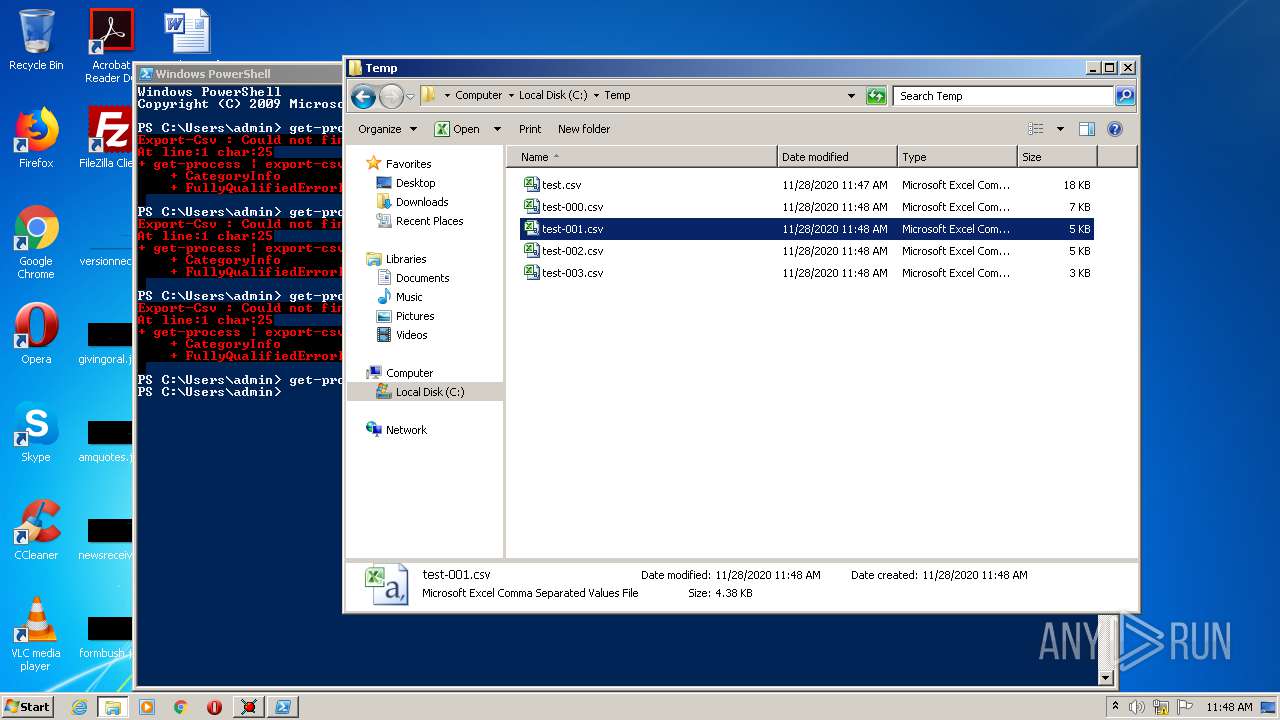Click the taskbar clock 11:48 AM
Image resolution: width=1280 pixels, height=720 pixels.
tap(1229, 707)
